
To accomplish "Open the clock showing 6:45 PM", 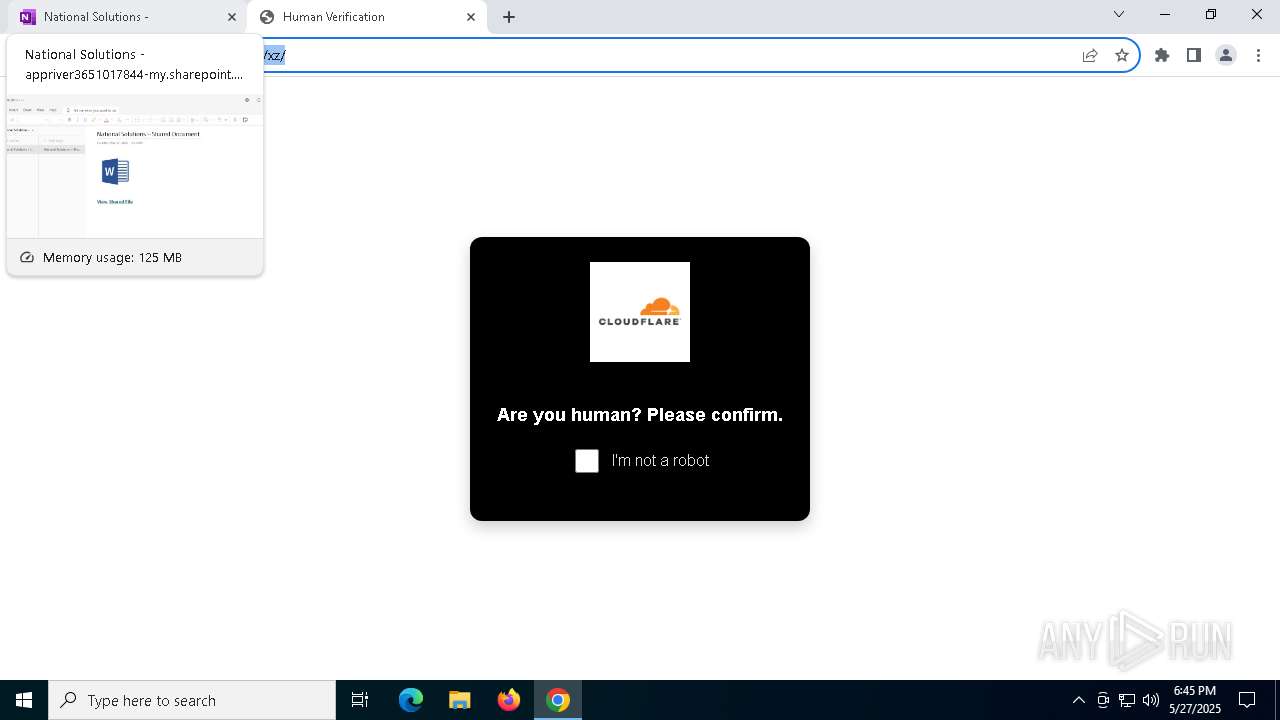I will 1195,700.
